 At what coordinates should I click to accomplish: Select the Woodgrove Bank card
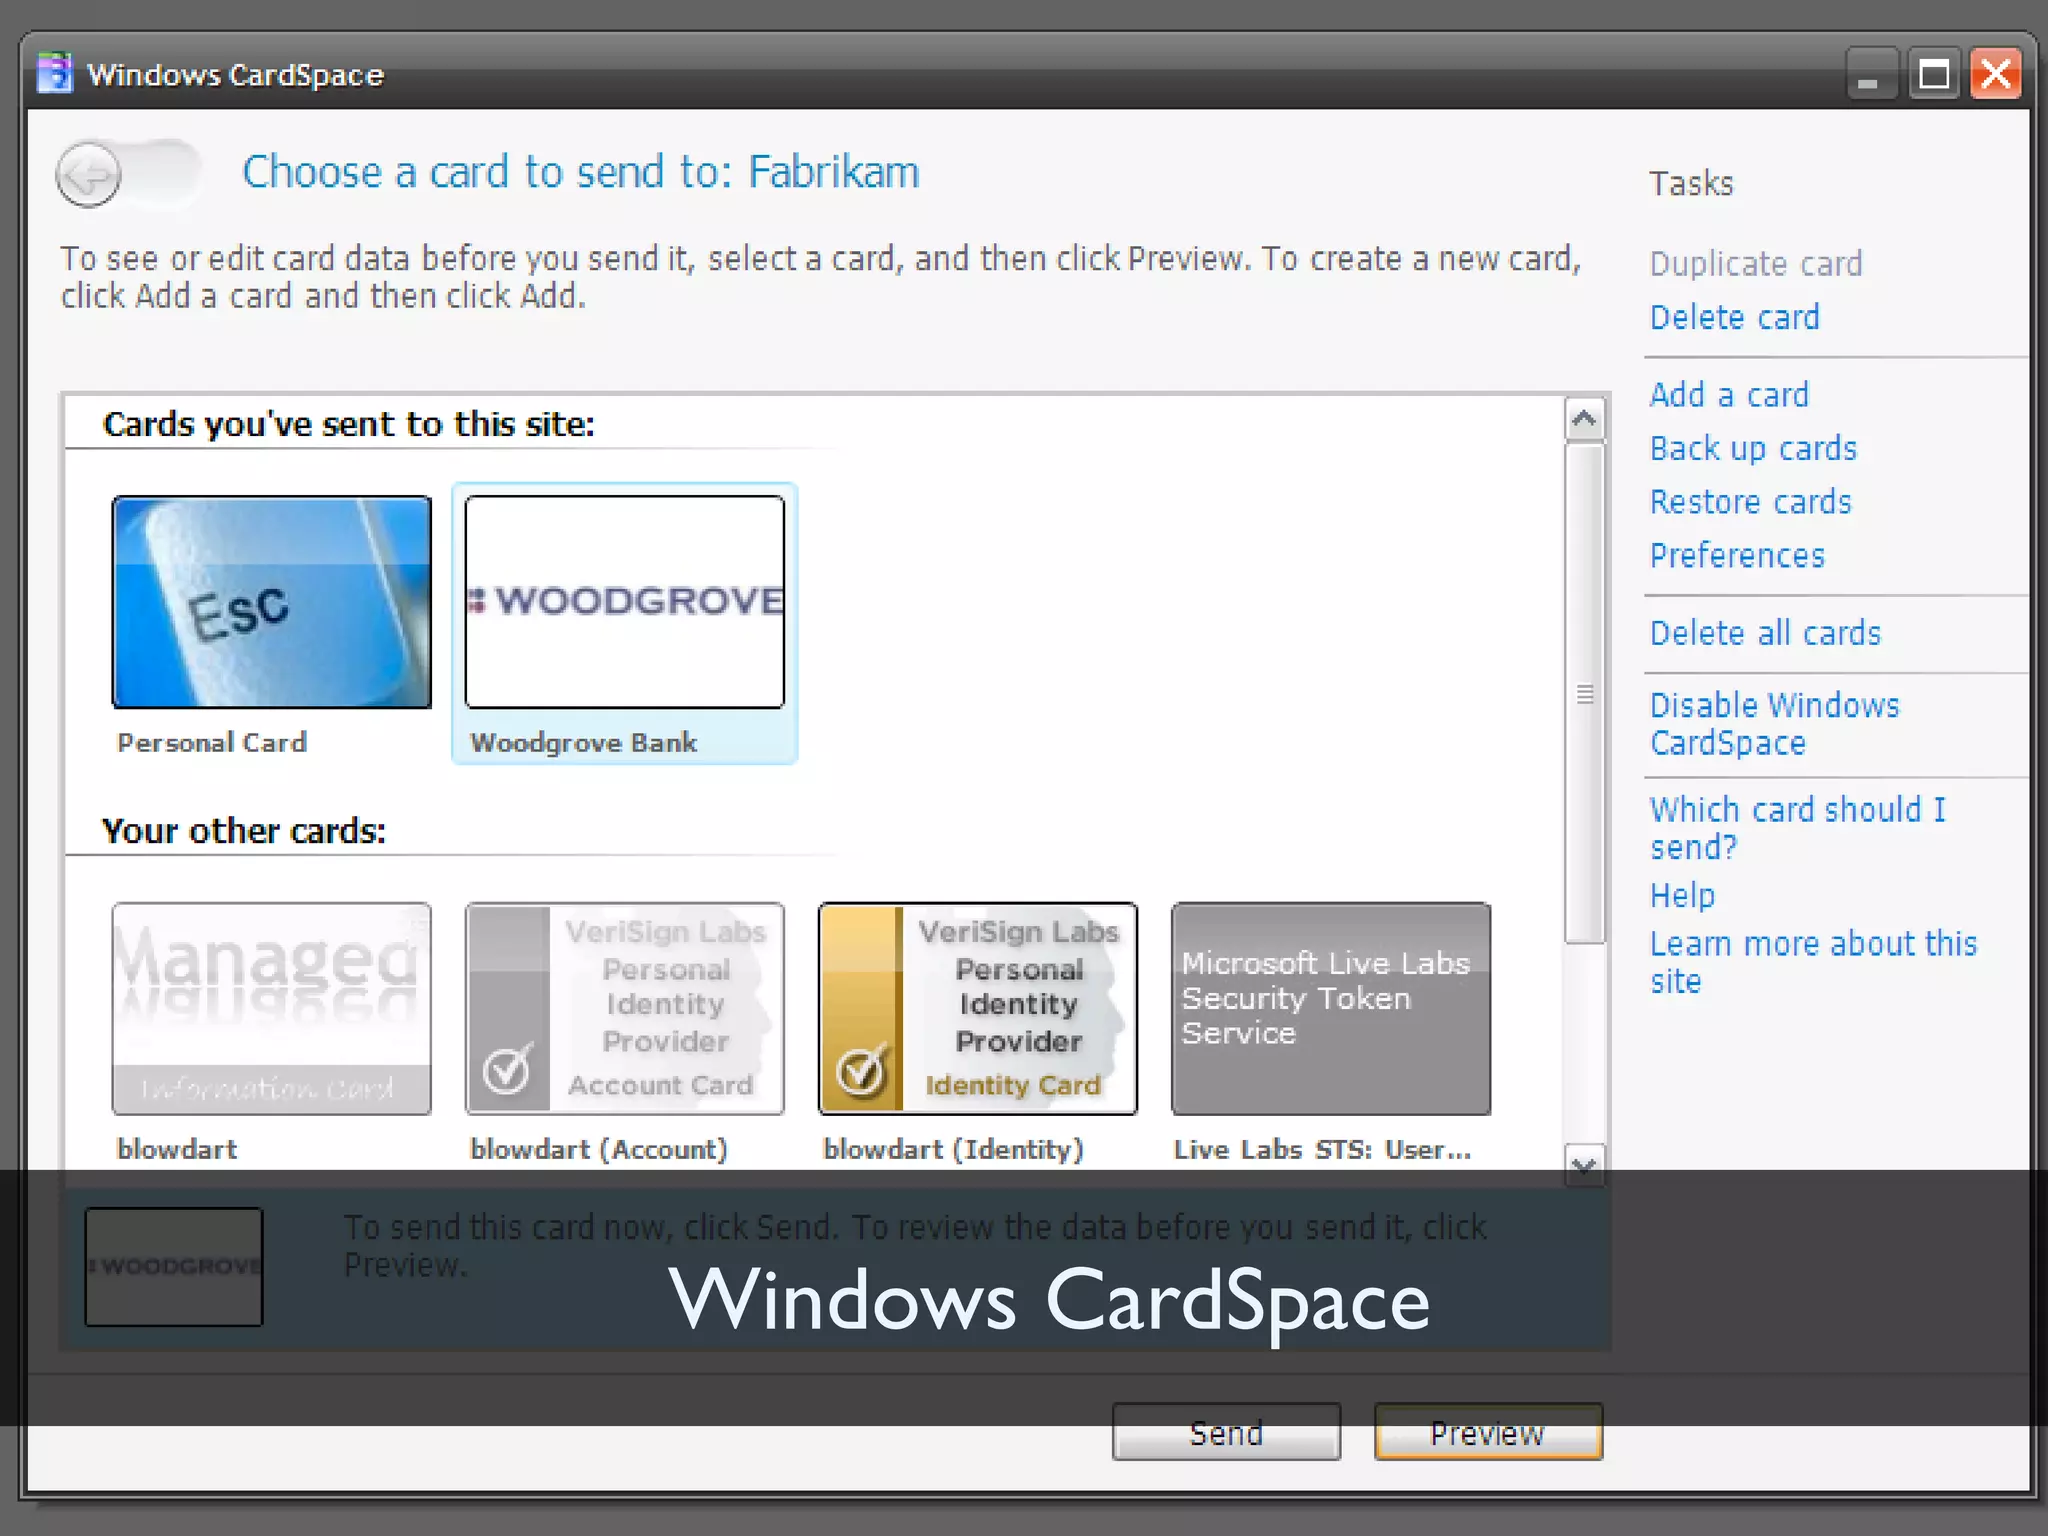pyautogui.click(x=625, y=602)
